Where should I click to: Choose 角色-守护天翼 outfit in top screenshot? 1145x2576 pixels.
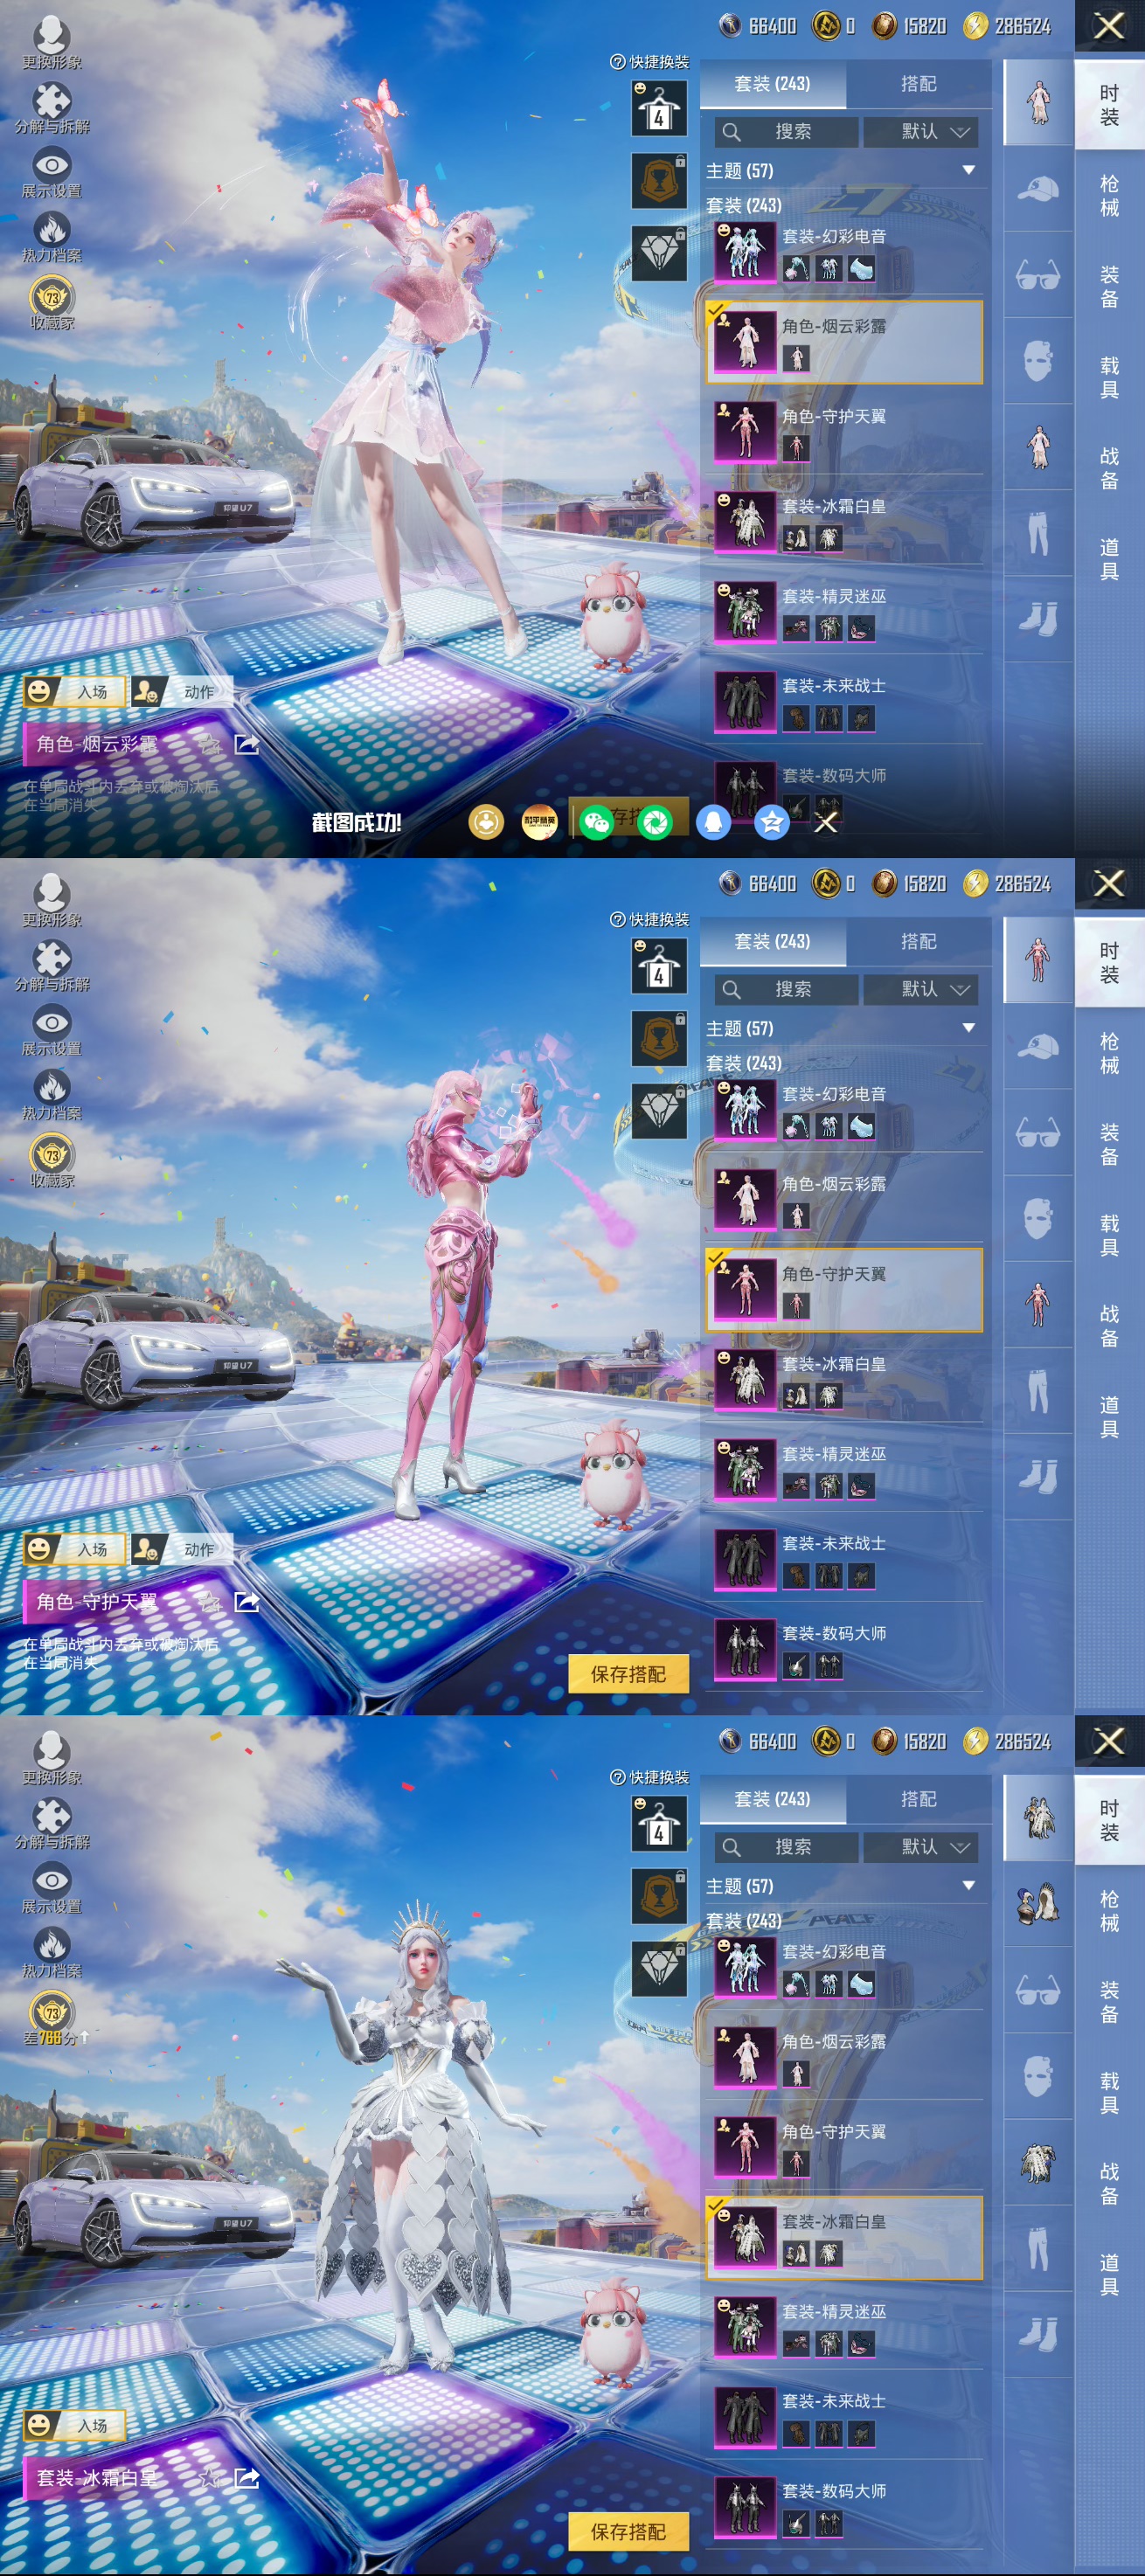(845, 431)
